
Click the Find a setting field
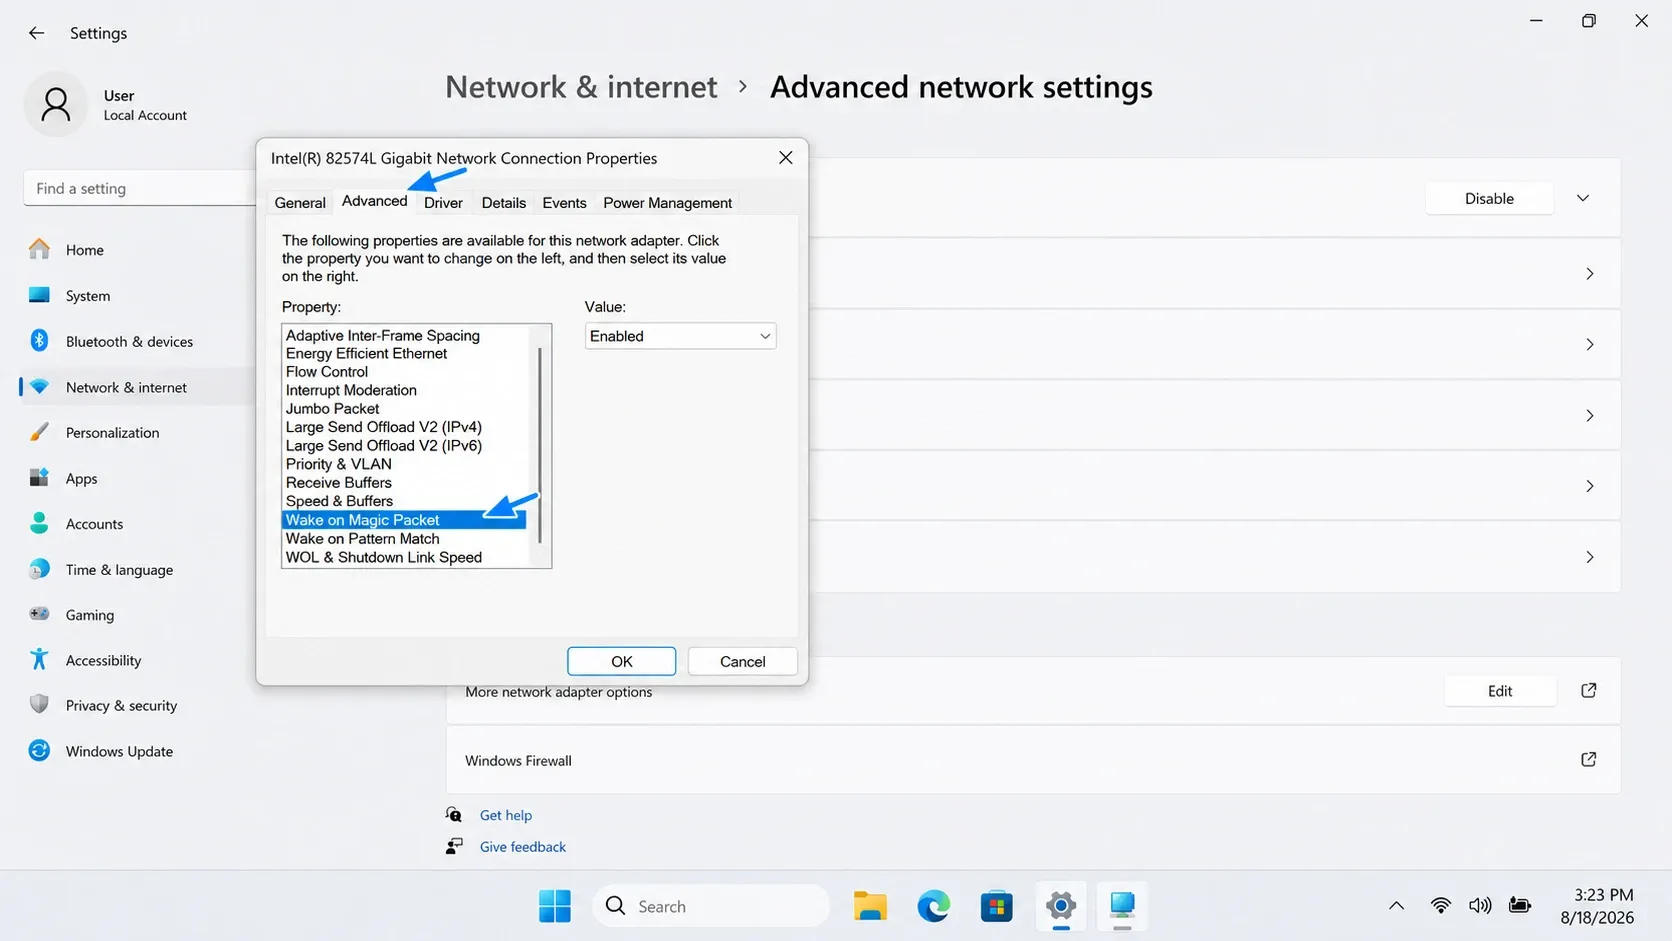point(140,188)
